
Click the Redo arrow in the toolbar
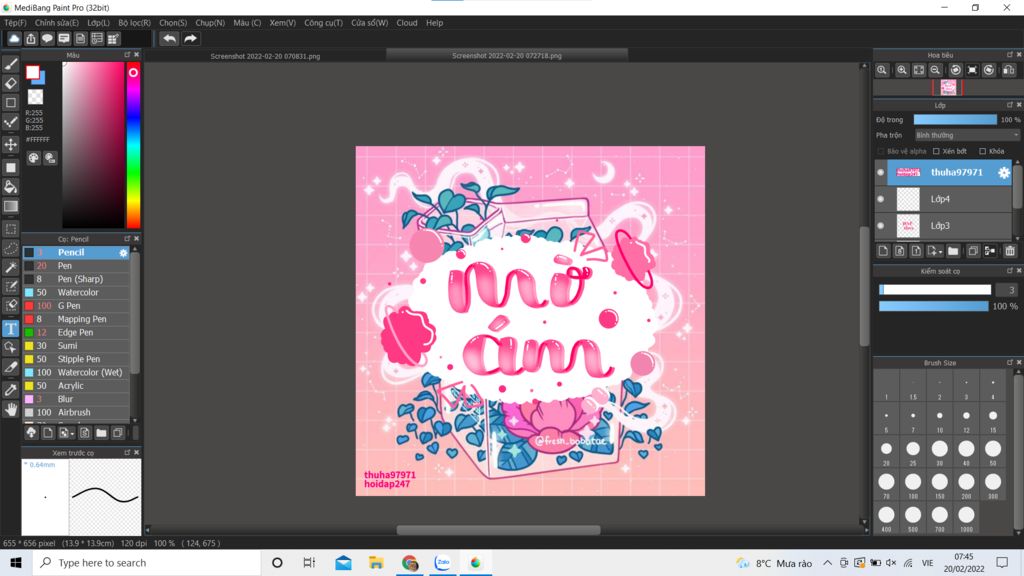click(x=190, y=39)
